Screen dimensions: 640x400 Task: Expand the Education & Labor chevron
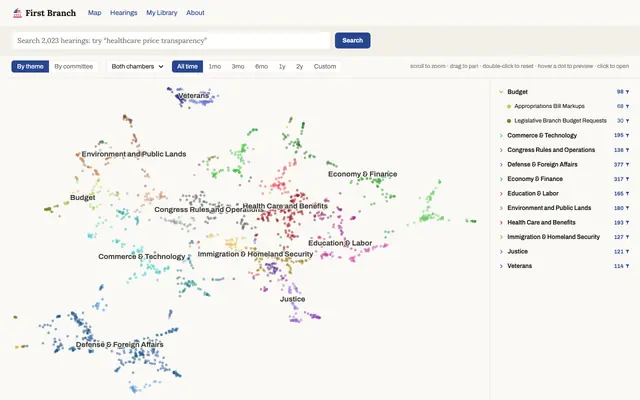click(x=501, y=193)
